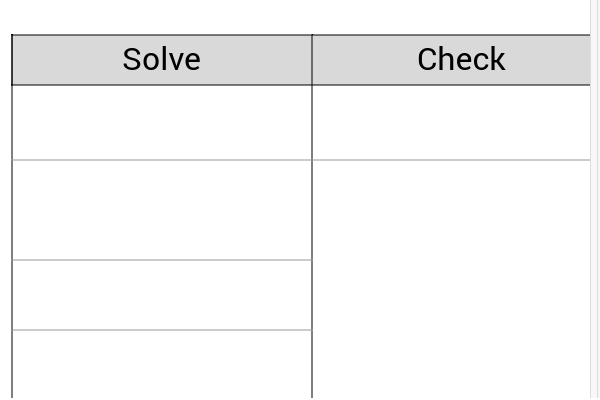600x400 pixels.
Task: Click the Check column header cell
Action: [x=451, y=60]
